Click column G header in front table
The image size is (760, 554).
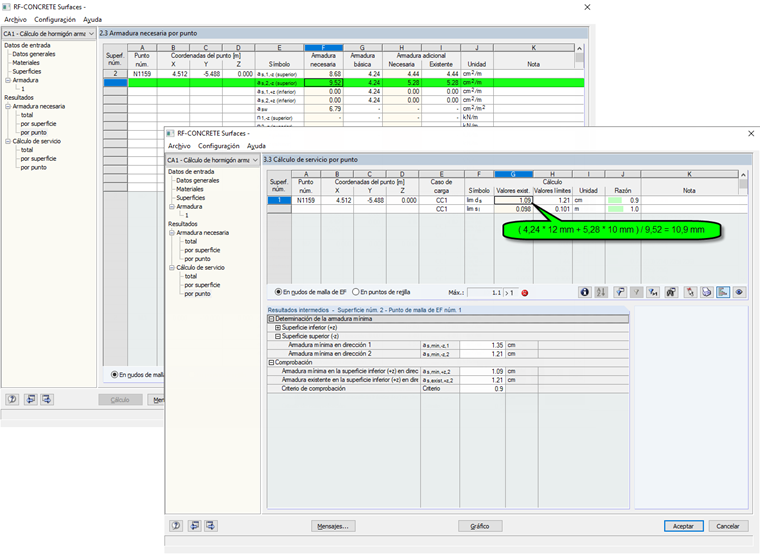click(513, 174)
